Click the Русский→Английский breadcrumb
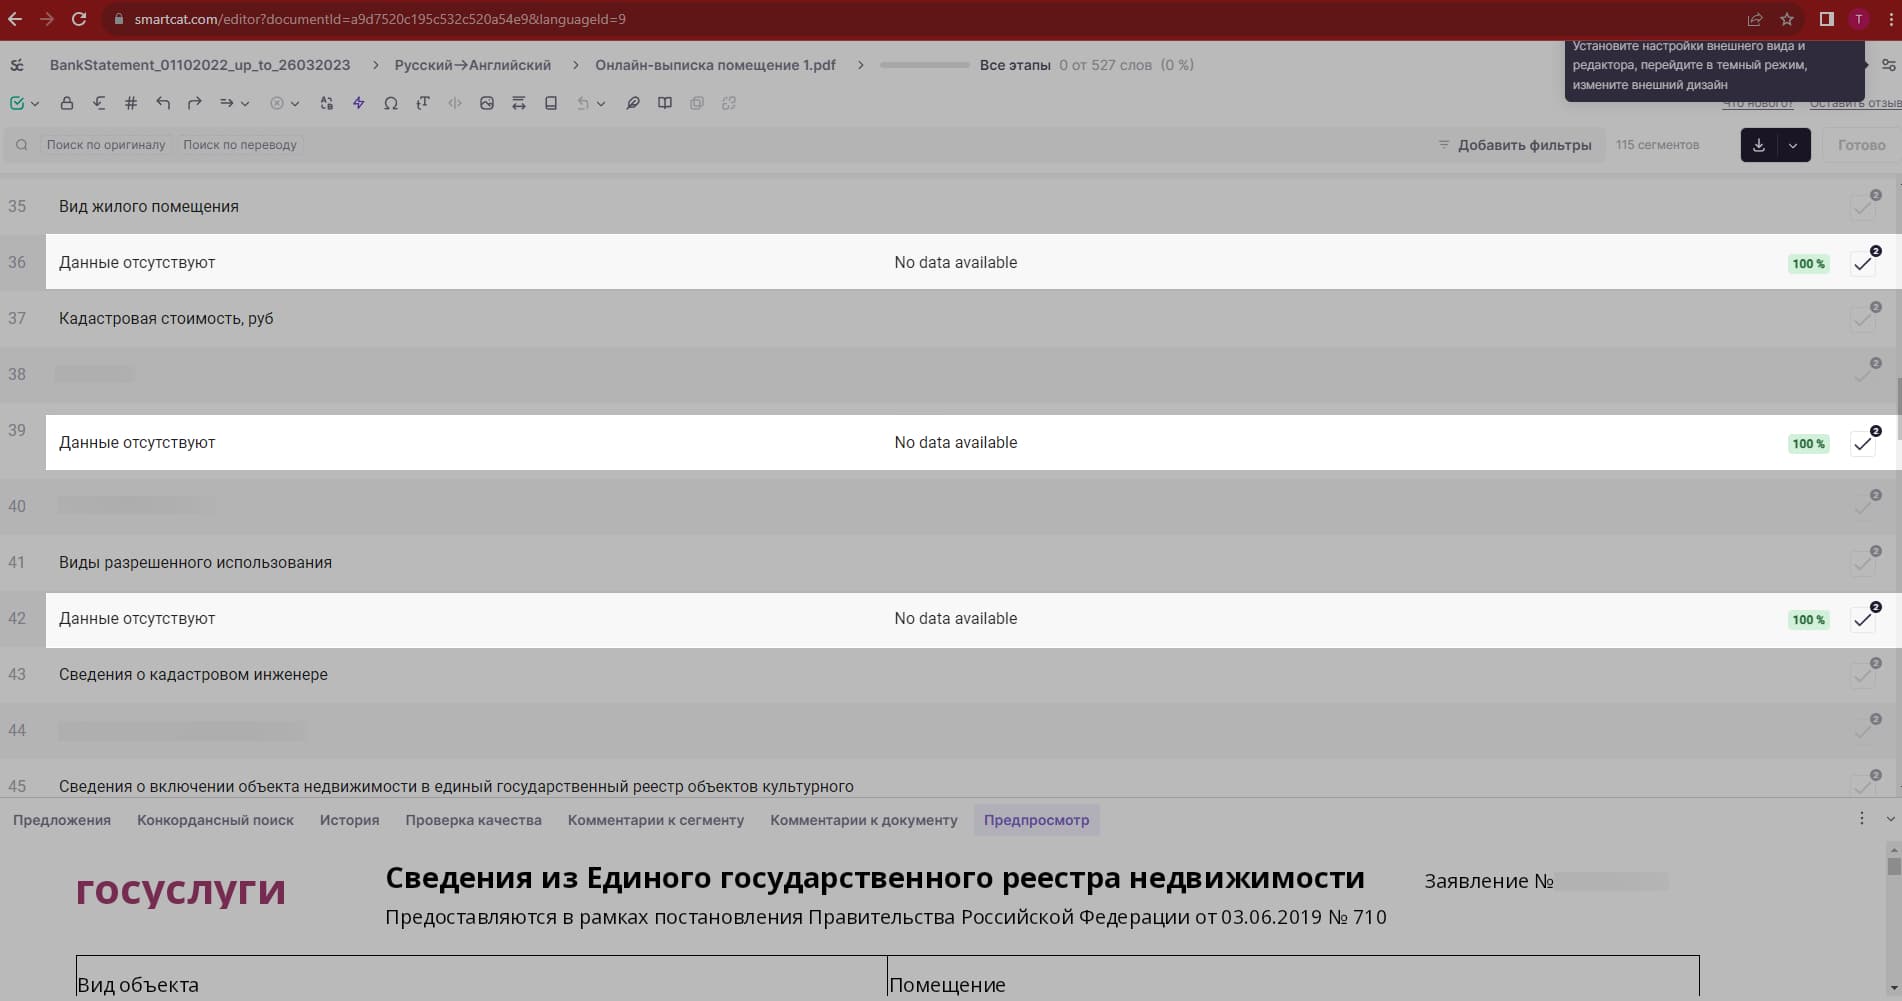1902x1001 pixels. point(473,65)
